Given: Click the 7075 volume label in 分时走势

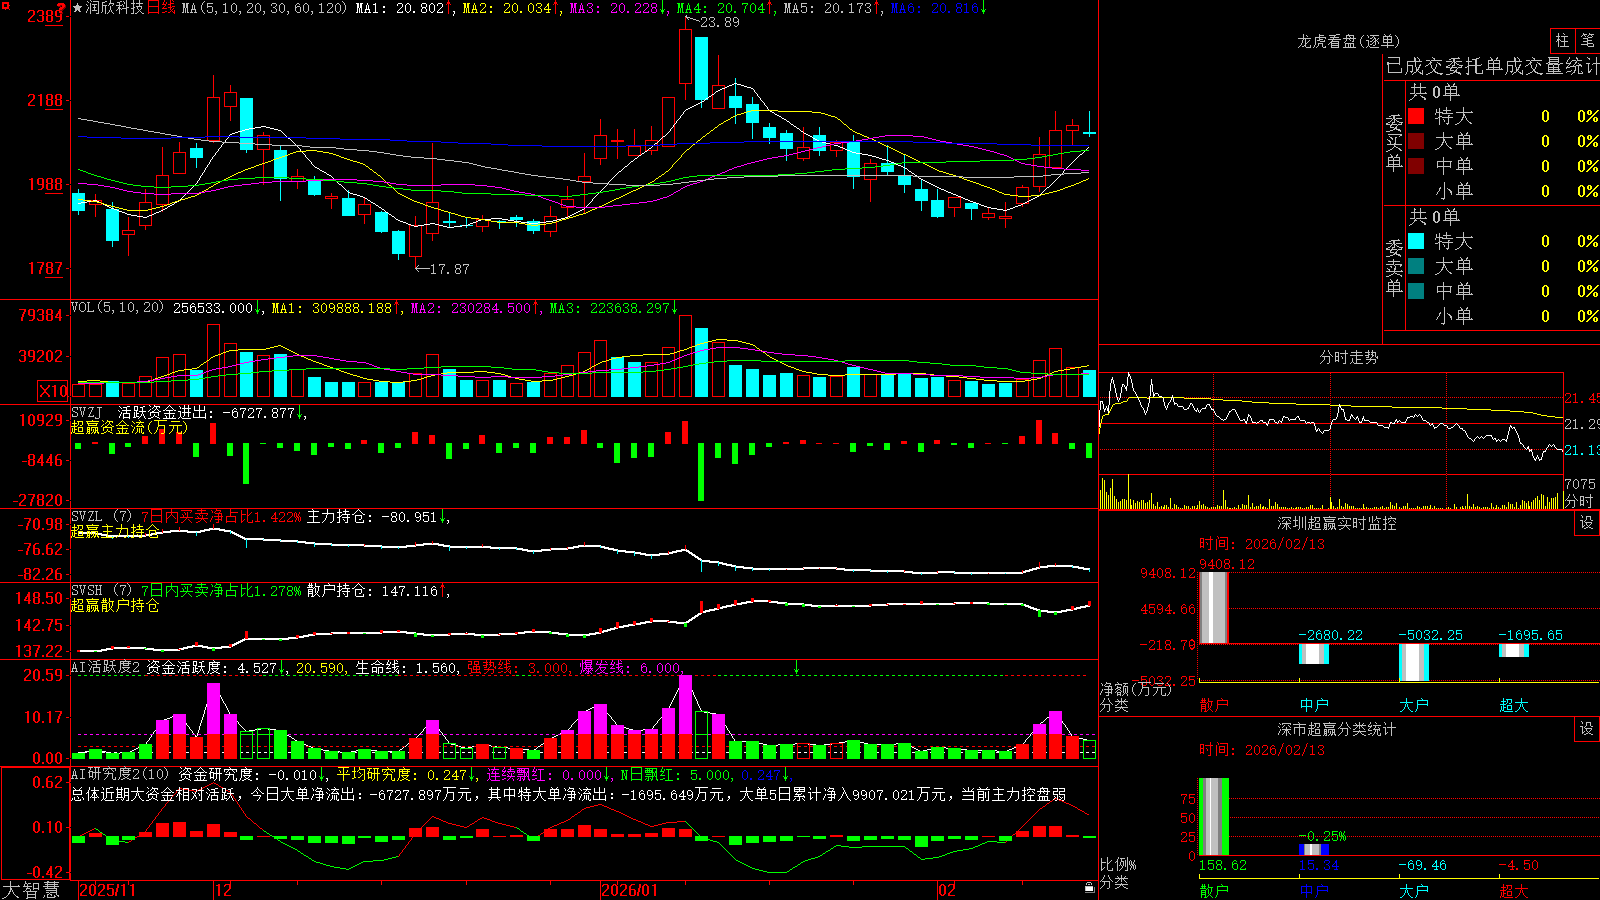Looking at the screenshot, I should click(x=1581, y=484).
